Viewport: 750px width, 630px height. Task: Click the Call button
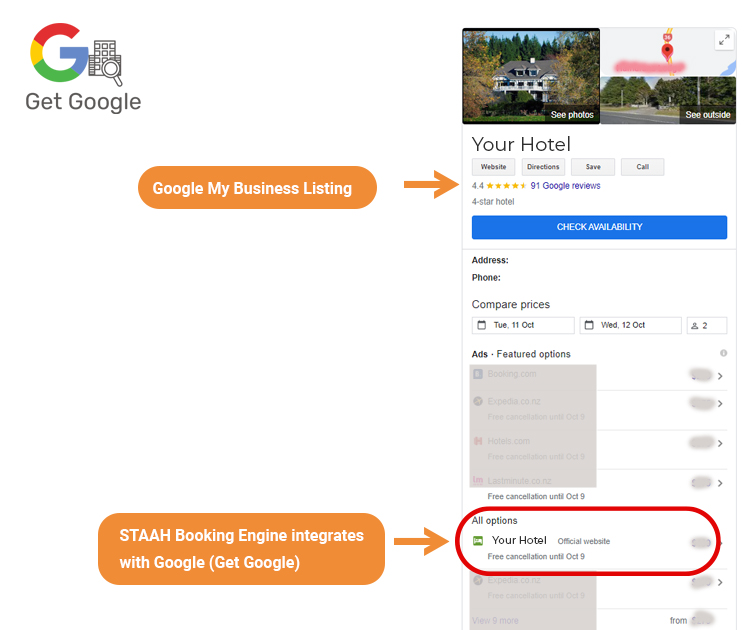pos(642,167)
